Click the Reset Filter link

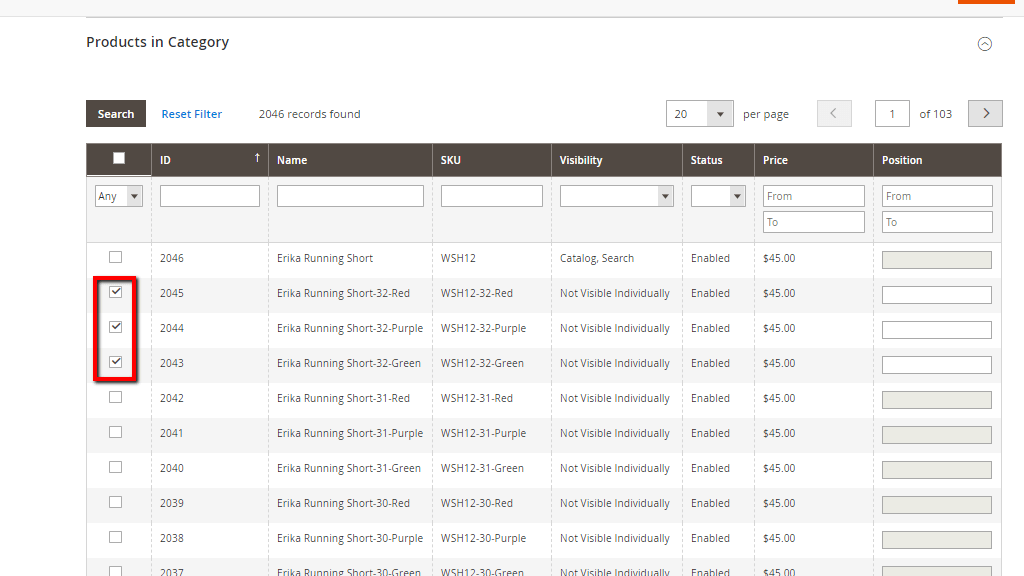coord(191,113)
